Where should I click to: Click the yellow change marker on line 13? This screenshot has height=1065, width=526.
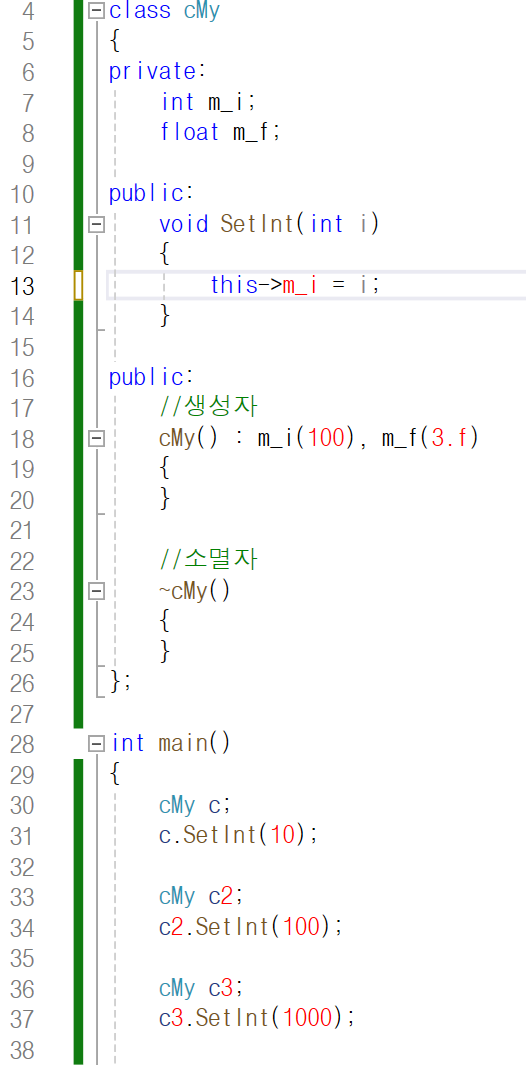click(77, 285)
